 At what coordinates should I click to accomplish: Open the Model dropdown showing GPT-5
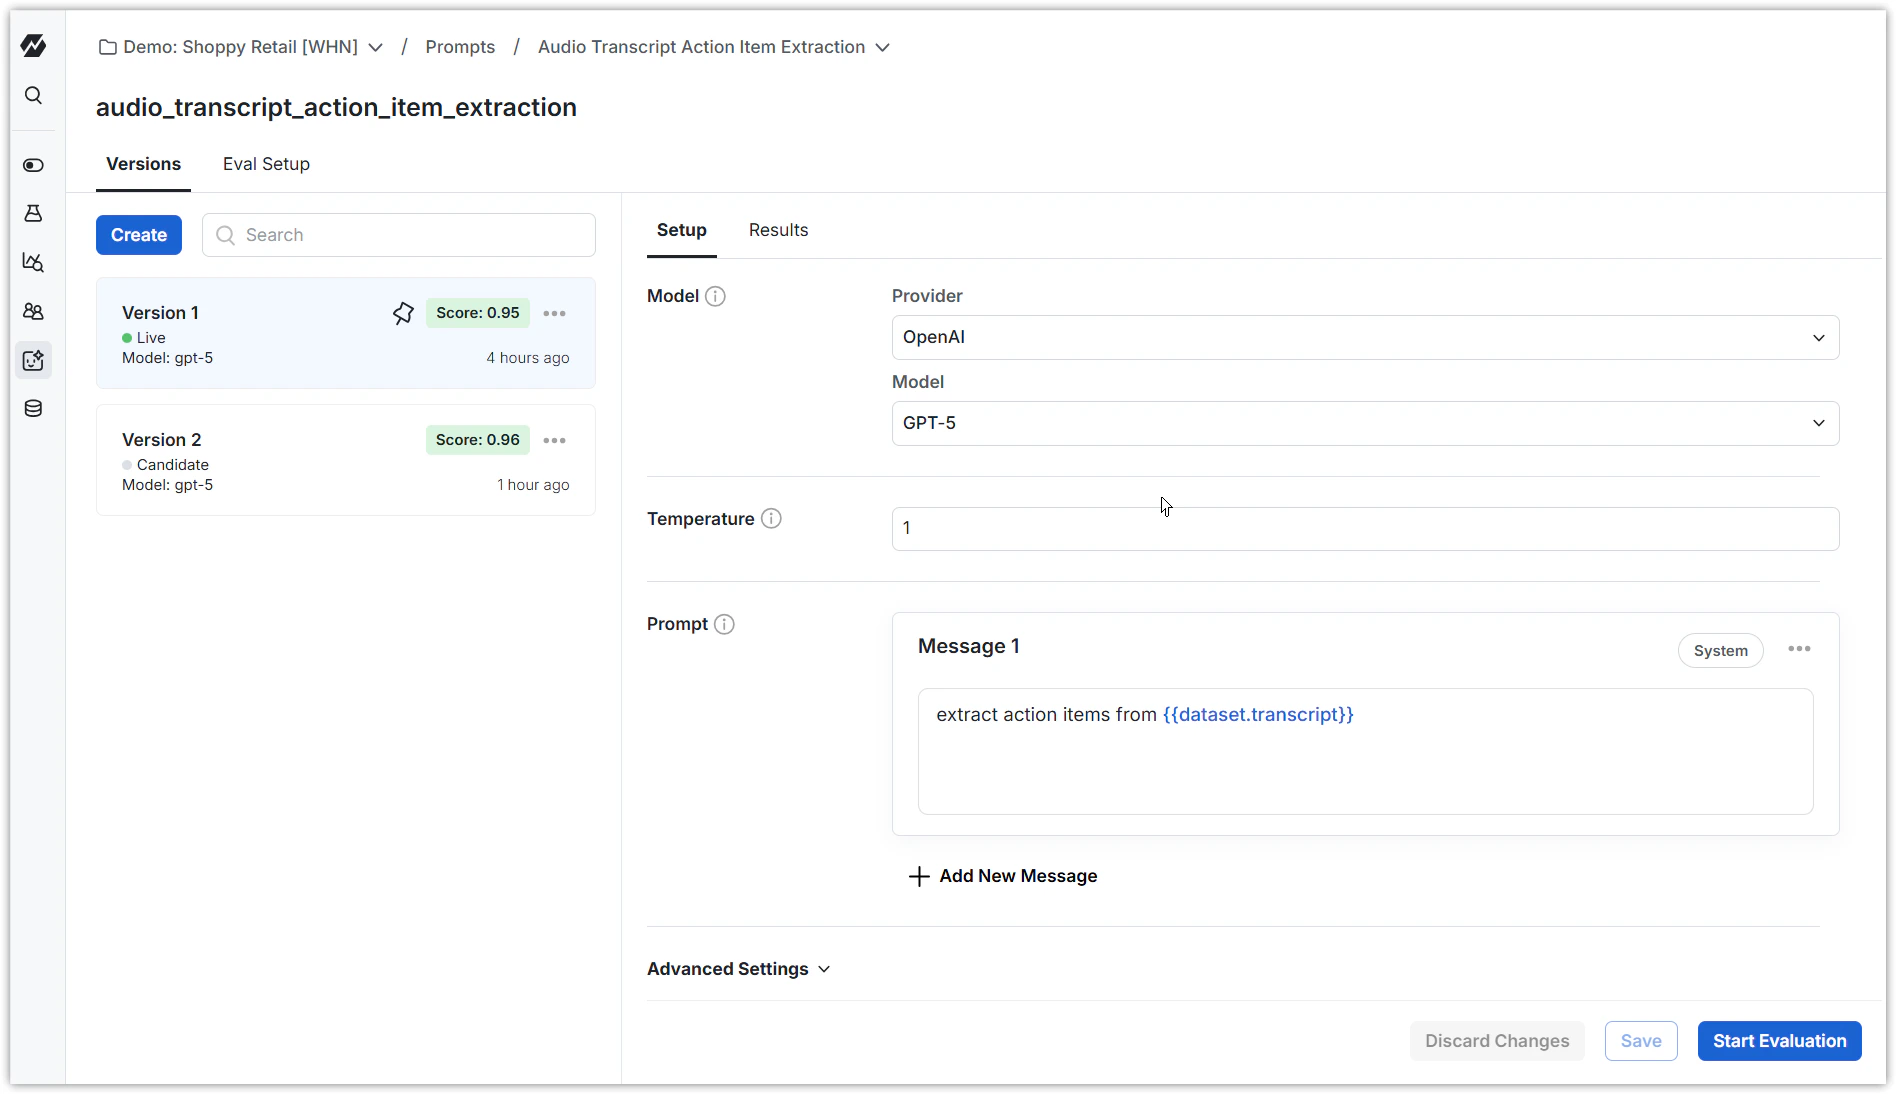pyautogui.click(x=1365, y=423)
